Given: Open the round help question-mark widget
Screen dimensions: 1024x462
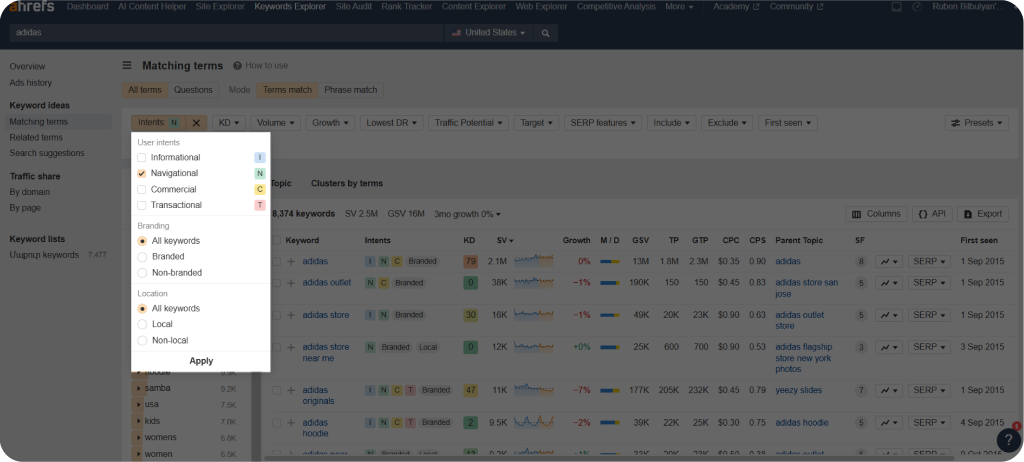Looking at the screenshot, I should (1009, 440).
